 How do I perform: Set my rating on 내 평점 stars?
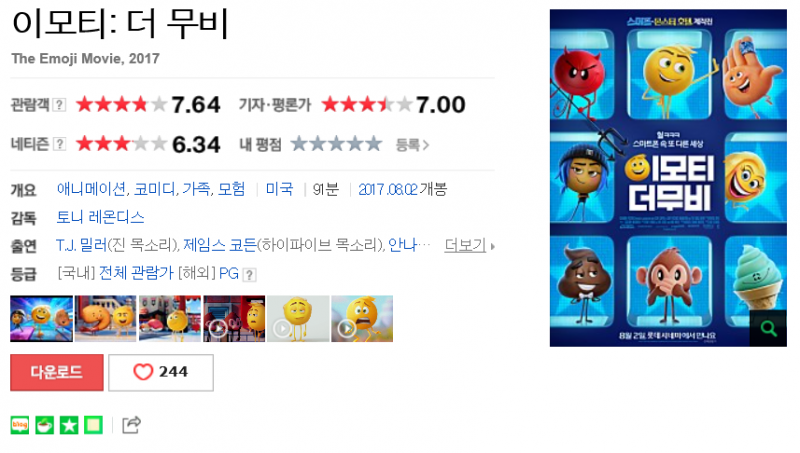pos(336,144)
